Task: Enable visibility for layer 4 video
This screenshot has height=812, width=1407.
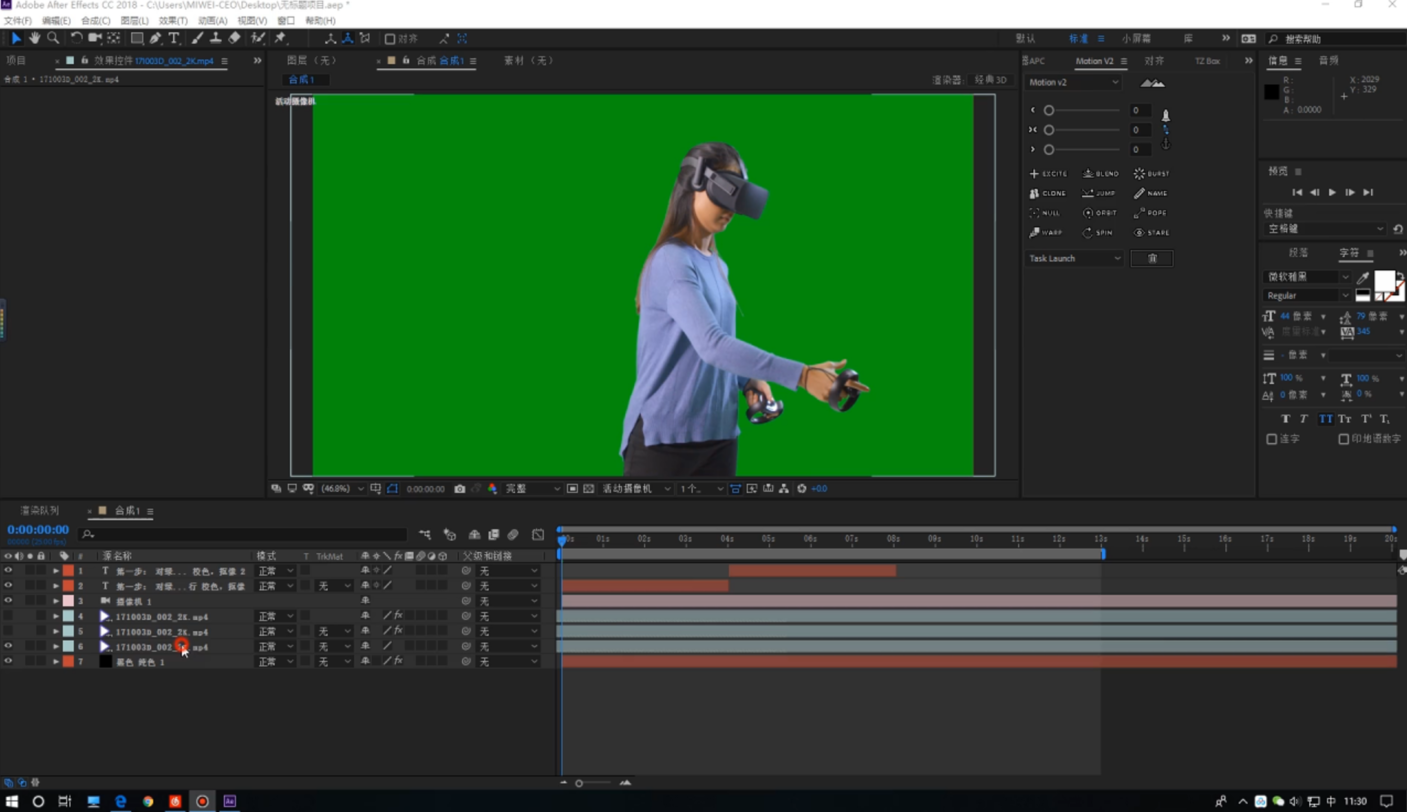Action: (8, 616)
